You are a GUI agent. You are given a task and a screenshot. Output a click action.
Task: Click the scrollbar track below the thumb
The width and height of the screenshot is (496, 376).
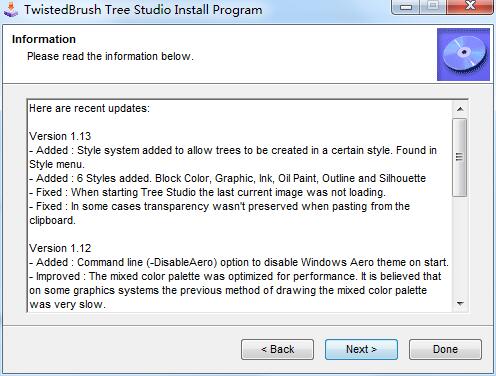point(460,247)
